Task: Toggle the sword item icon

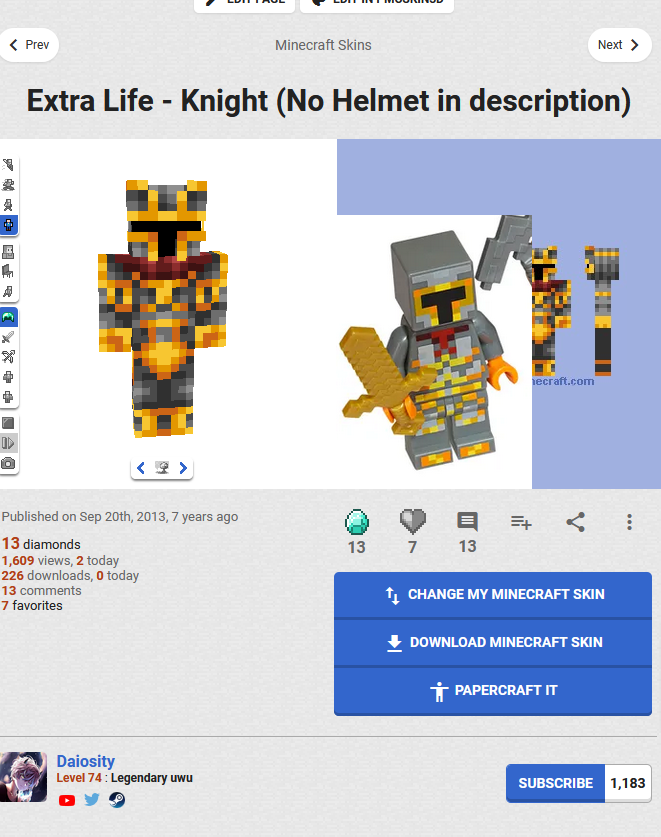Action: click(8, 337)
